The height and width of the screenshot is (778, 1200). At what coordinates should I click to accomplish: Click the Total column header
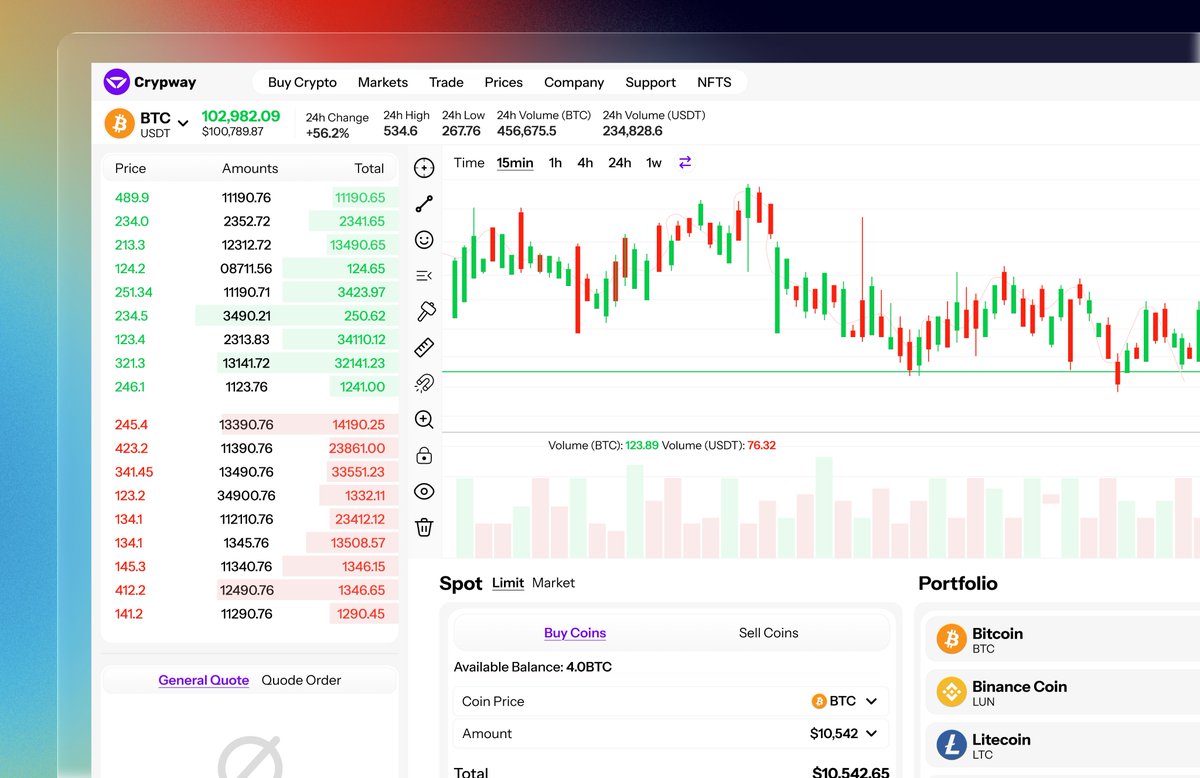[369, 168]
